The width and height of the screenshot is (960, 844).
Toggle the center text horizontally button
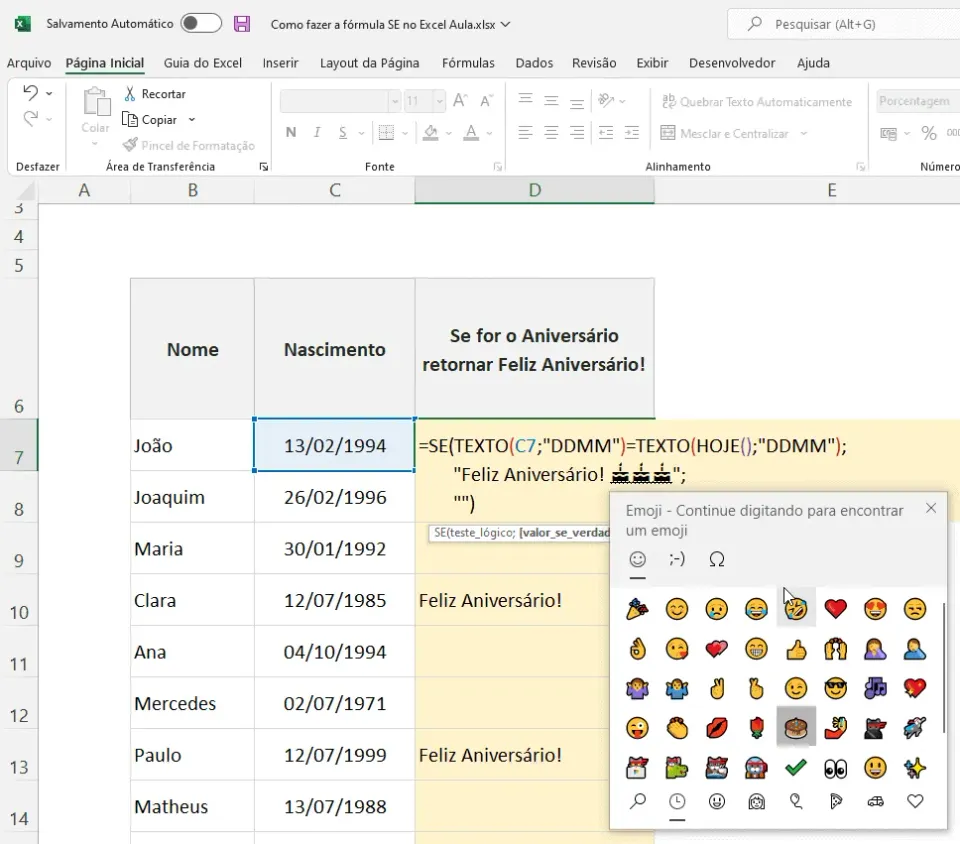[x=551, y=132]
